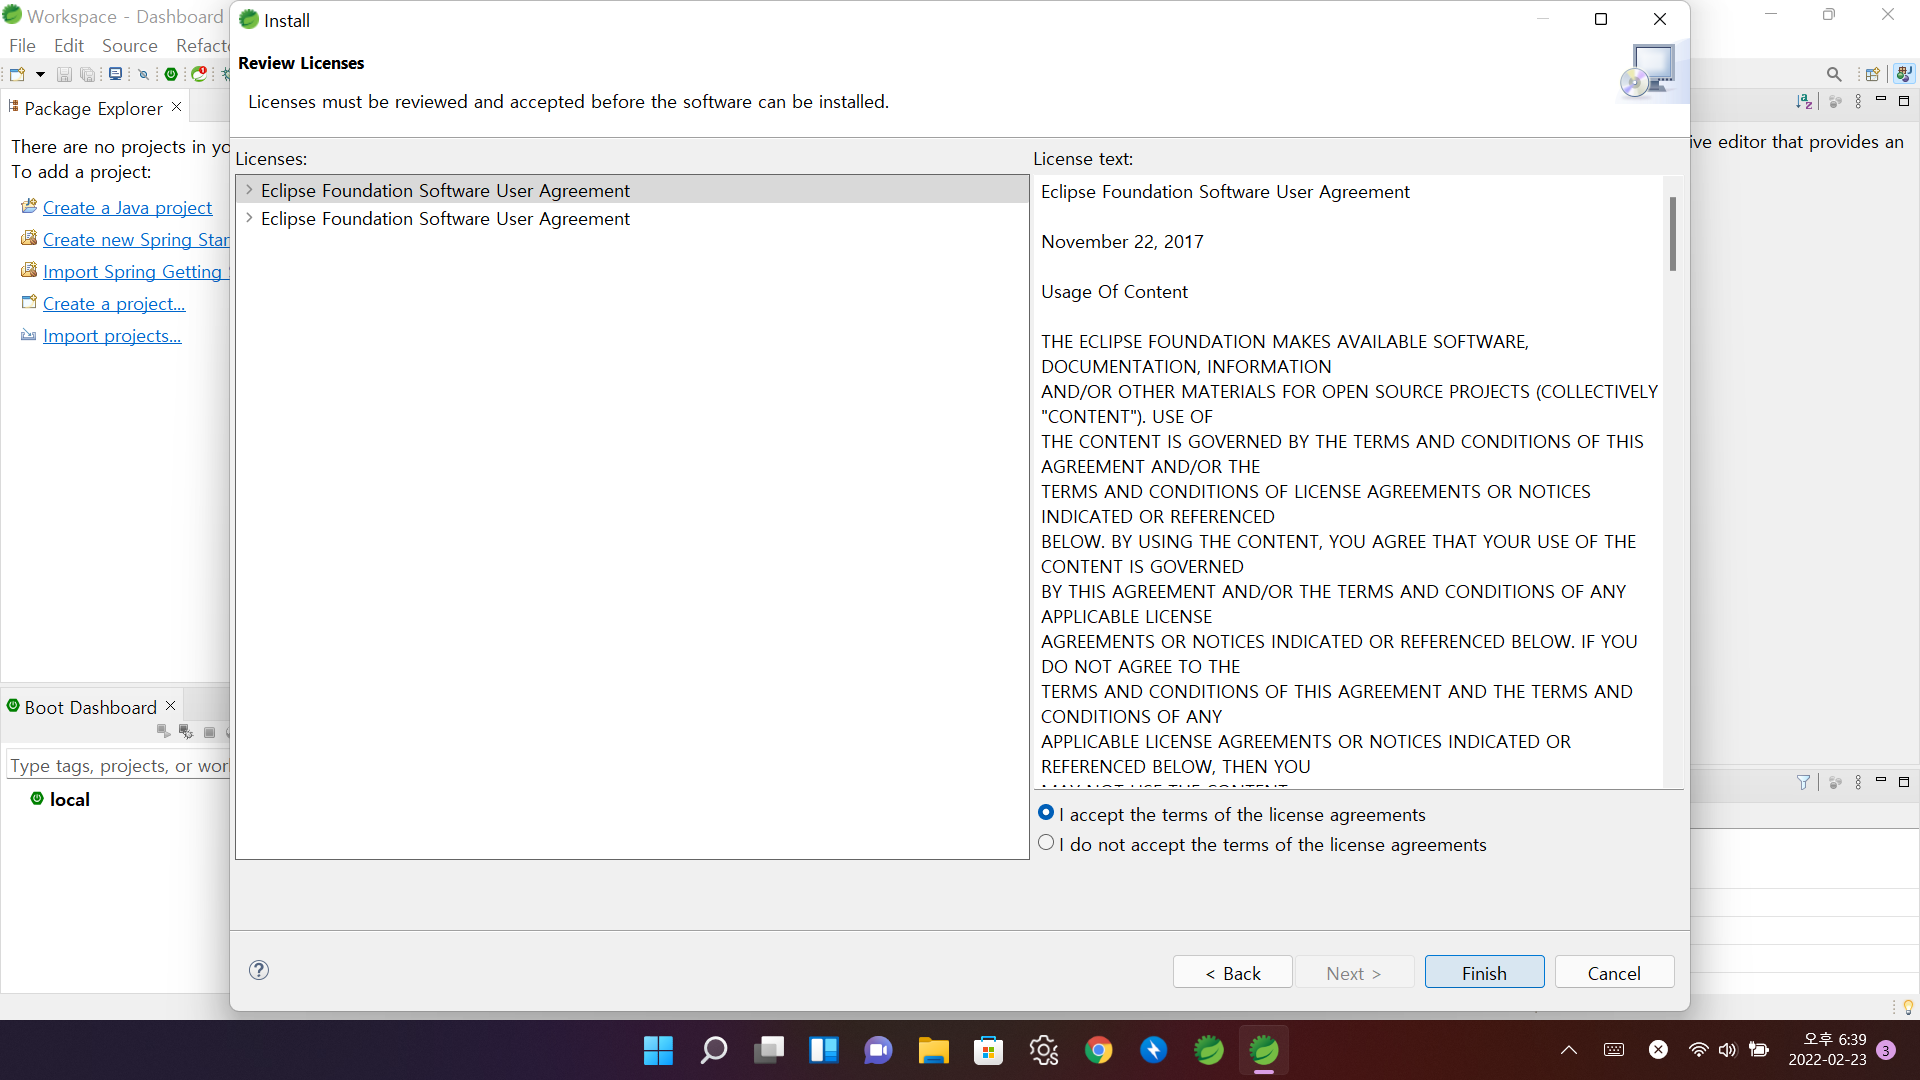Open Chrome from the taskbar
Viewport: 1920px width, 1080px height.
tap(1098, 1050)
